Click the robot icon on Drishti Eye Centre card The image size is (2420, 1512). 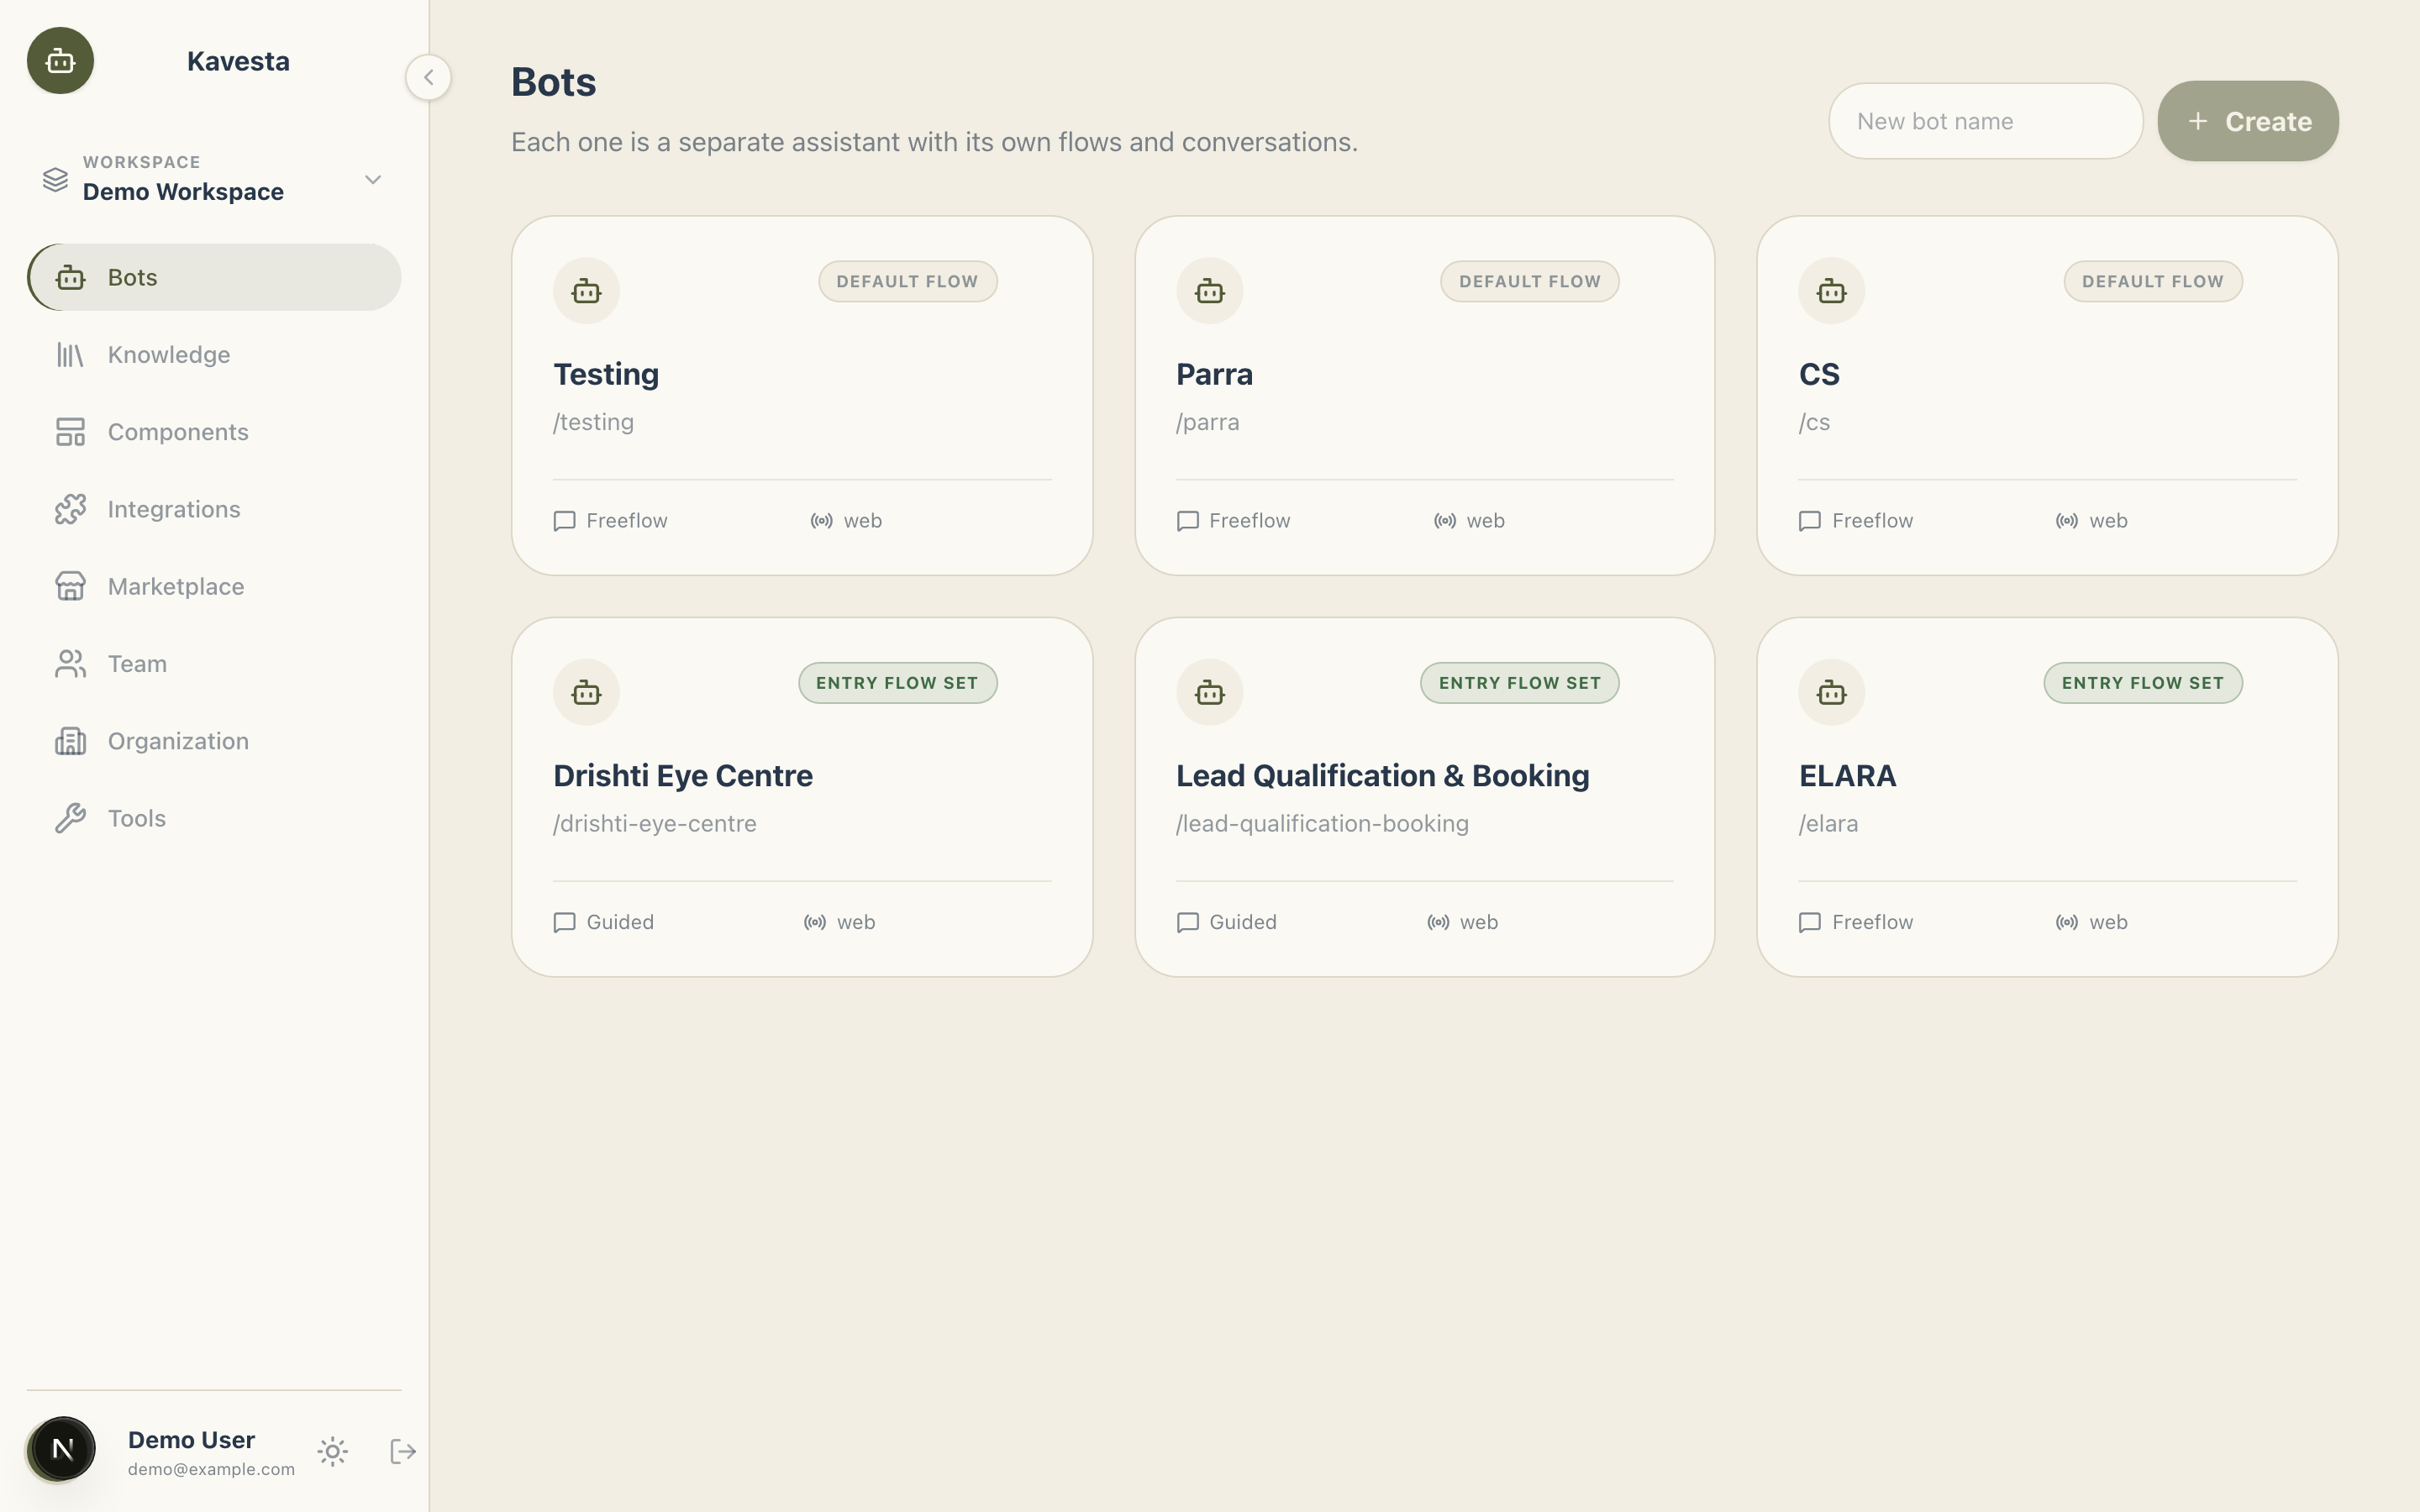[587, 692]
